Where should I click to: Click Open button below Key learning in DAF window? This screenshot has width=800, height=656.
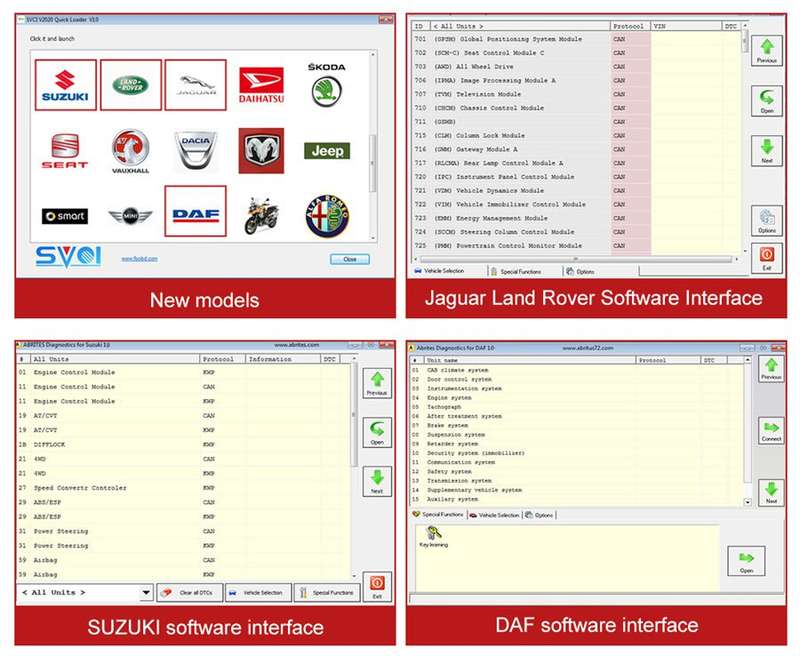[746, 561]
